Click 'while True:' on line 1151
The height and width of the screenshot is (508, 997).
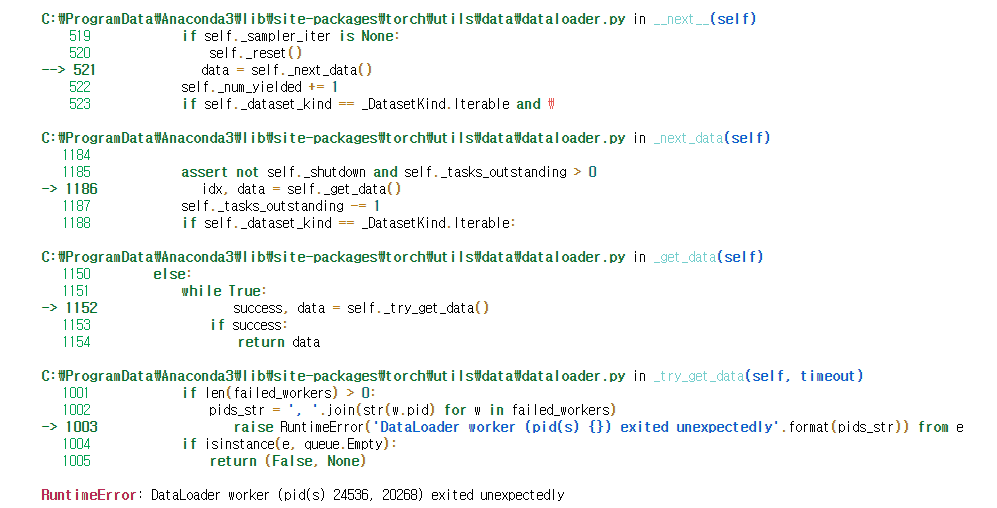click(224, 291)
